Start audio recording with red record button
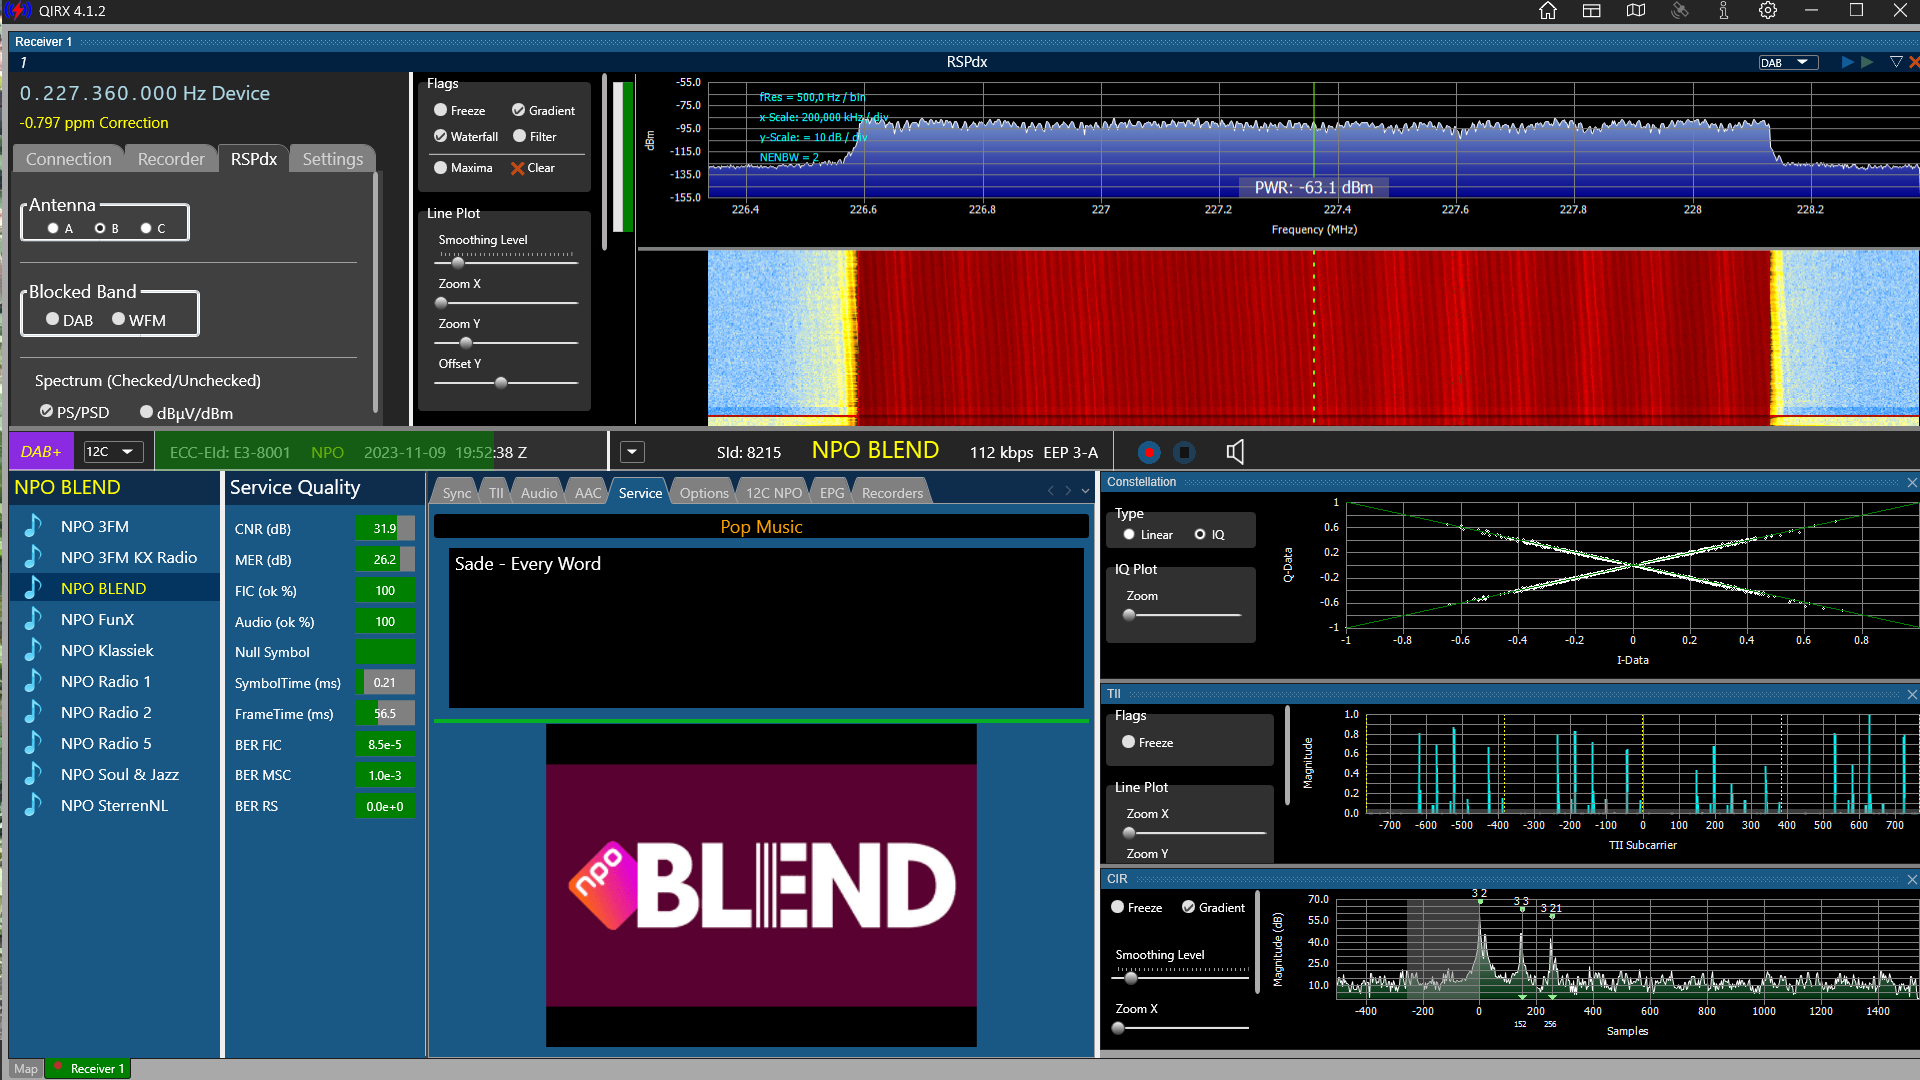Image resolution: width=1920 pixels, height=1080 pixels. 1149,452
